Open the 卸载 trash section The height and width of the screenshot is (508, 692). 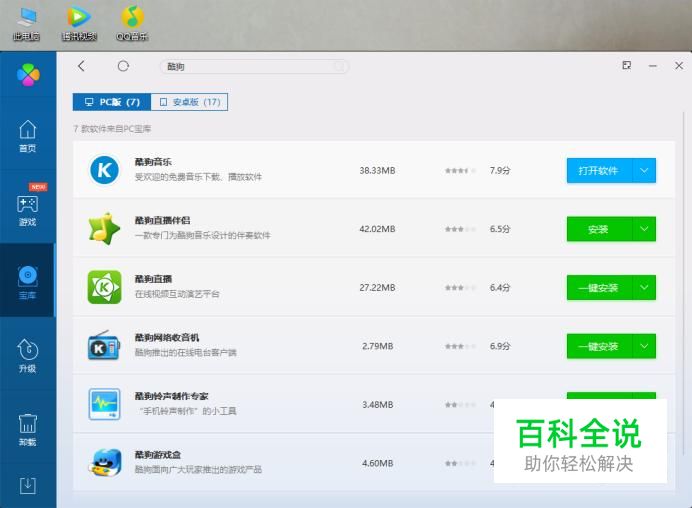coord(27,430)
